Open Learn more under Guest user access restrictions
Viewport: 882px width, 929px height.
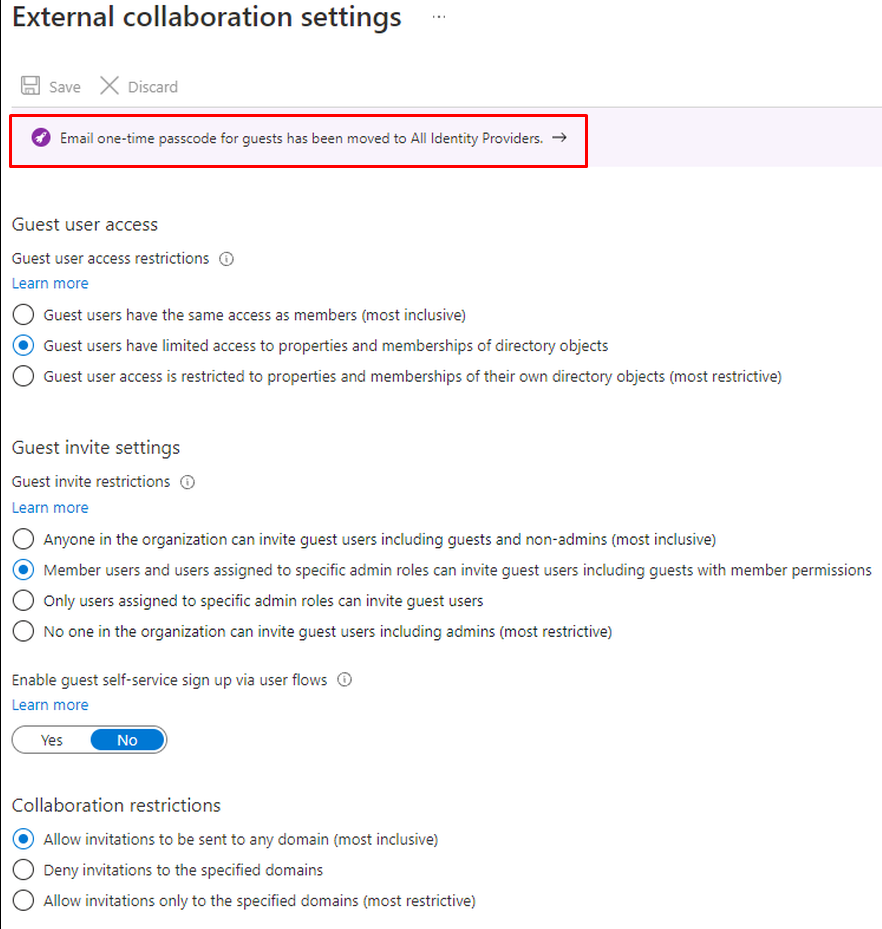50,283
